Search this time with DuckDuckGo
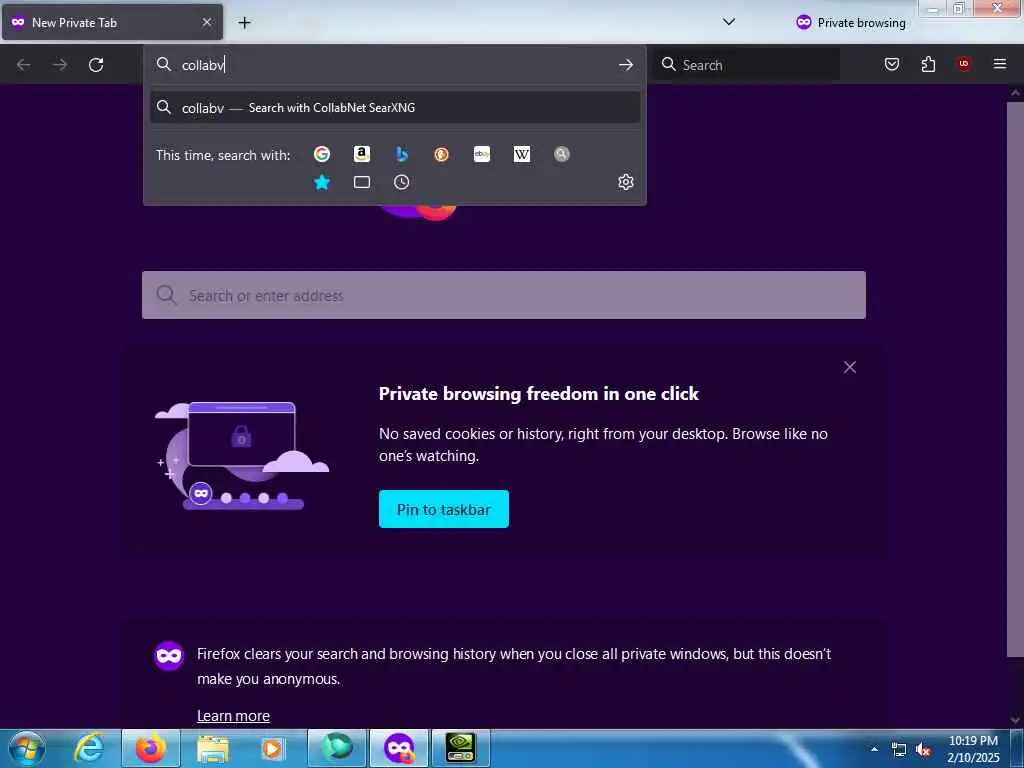 click(441, 154)
